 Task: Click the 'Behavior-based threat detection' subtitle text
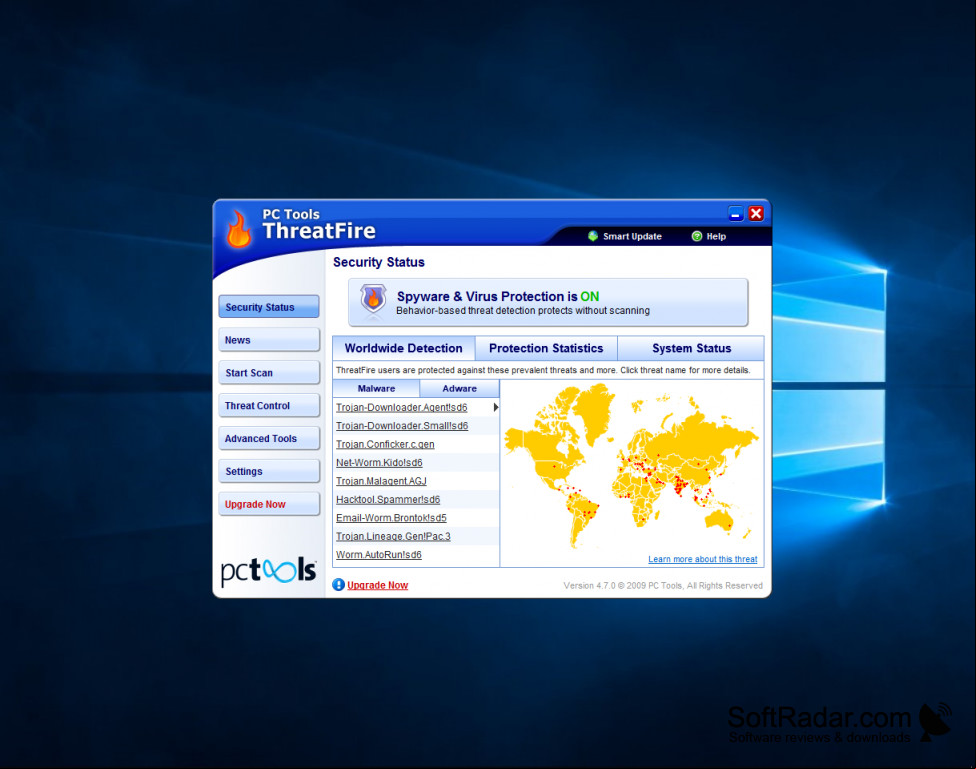[x=523, y=310]
